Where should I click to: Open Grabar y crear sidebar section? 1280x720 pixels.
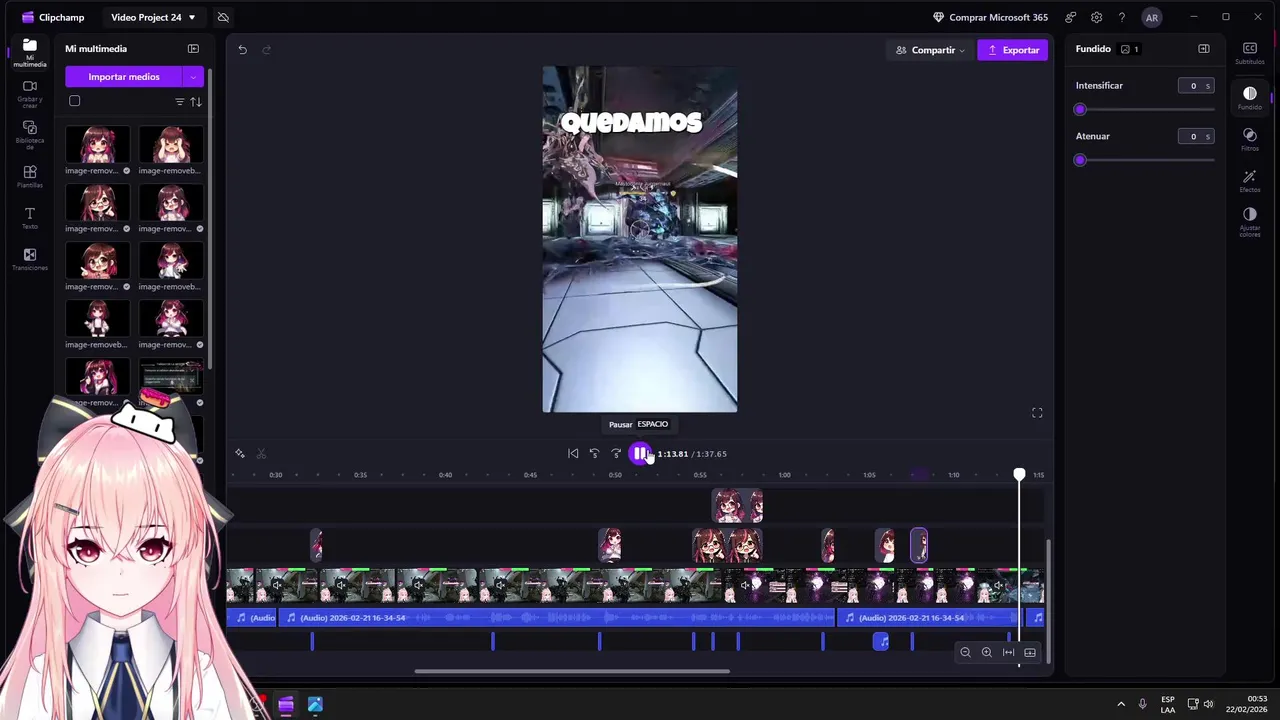point(29,92)
